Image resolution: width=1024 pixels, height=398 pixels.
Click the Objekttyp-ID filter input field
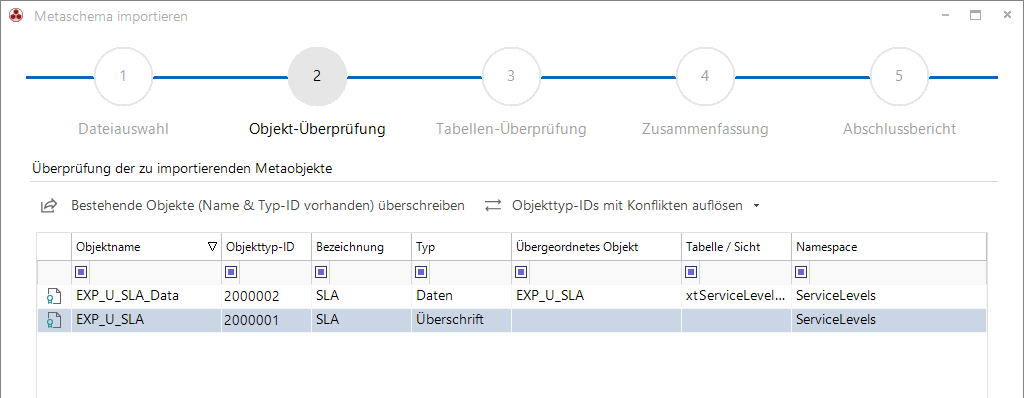tap(276, 272)
